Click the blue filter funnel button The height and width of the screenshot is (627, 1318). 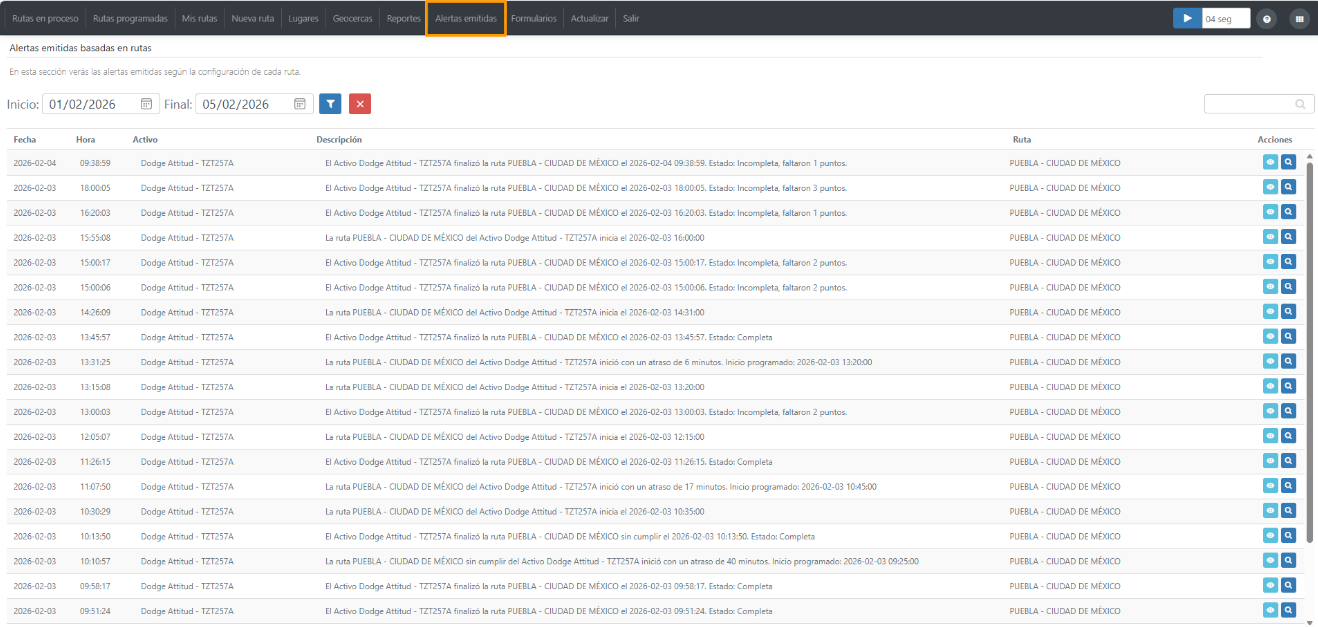[330, 104]
